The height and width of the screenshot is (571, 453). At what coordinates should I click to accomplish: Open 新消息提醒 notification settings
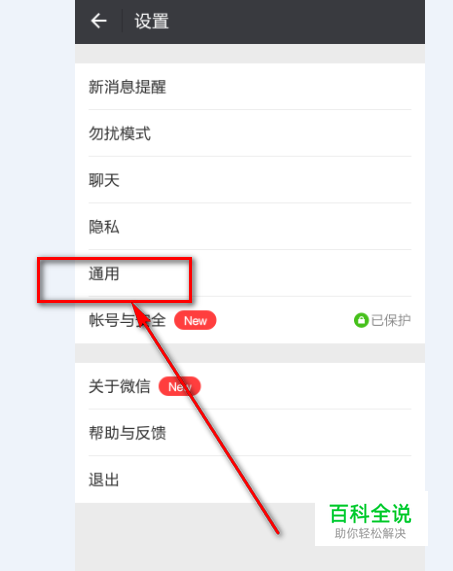250,87
